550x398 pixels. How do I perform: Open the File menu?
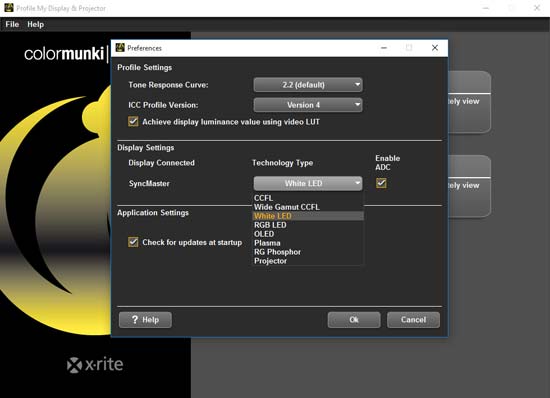12,24
